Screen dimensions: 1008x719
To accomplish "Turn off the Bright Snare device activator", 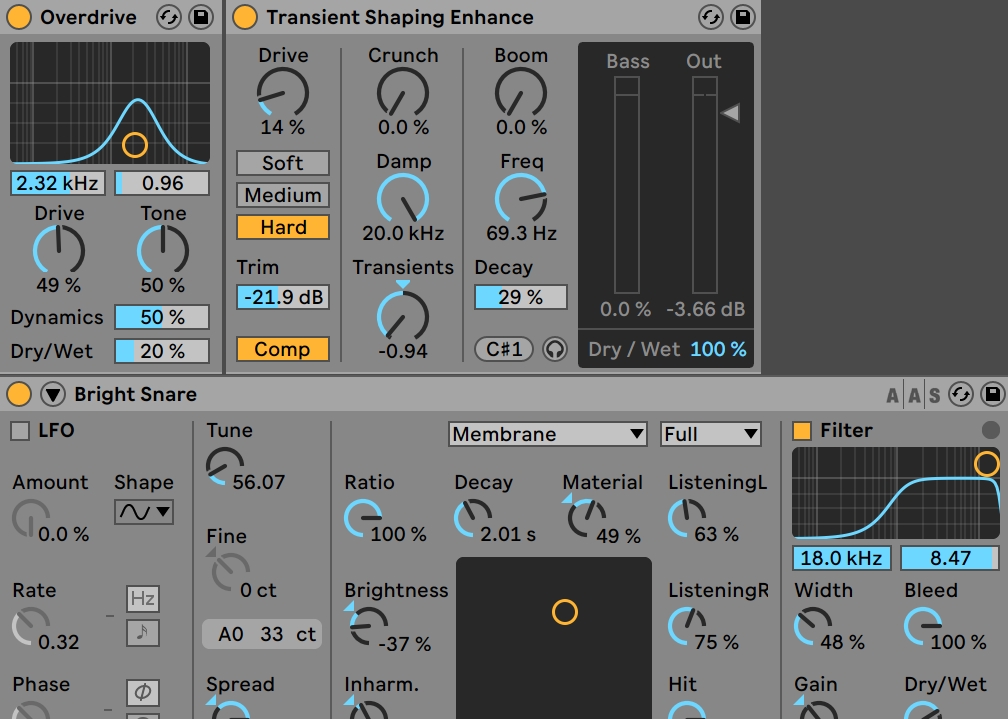I will (x=19, y=394).
